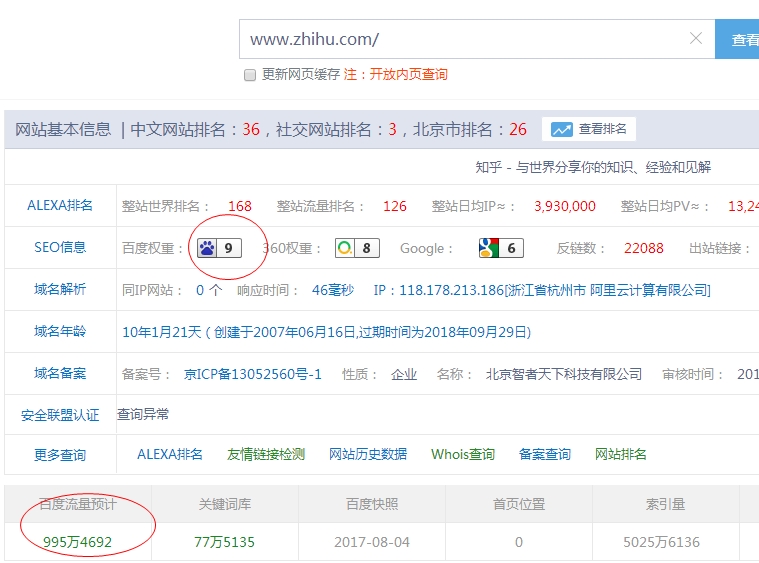Open the Whois查询 link
This screenshot has height=563, width=759.
463,454
